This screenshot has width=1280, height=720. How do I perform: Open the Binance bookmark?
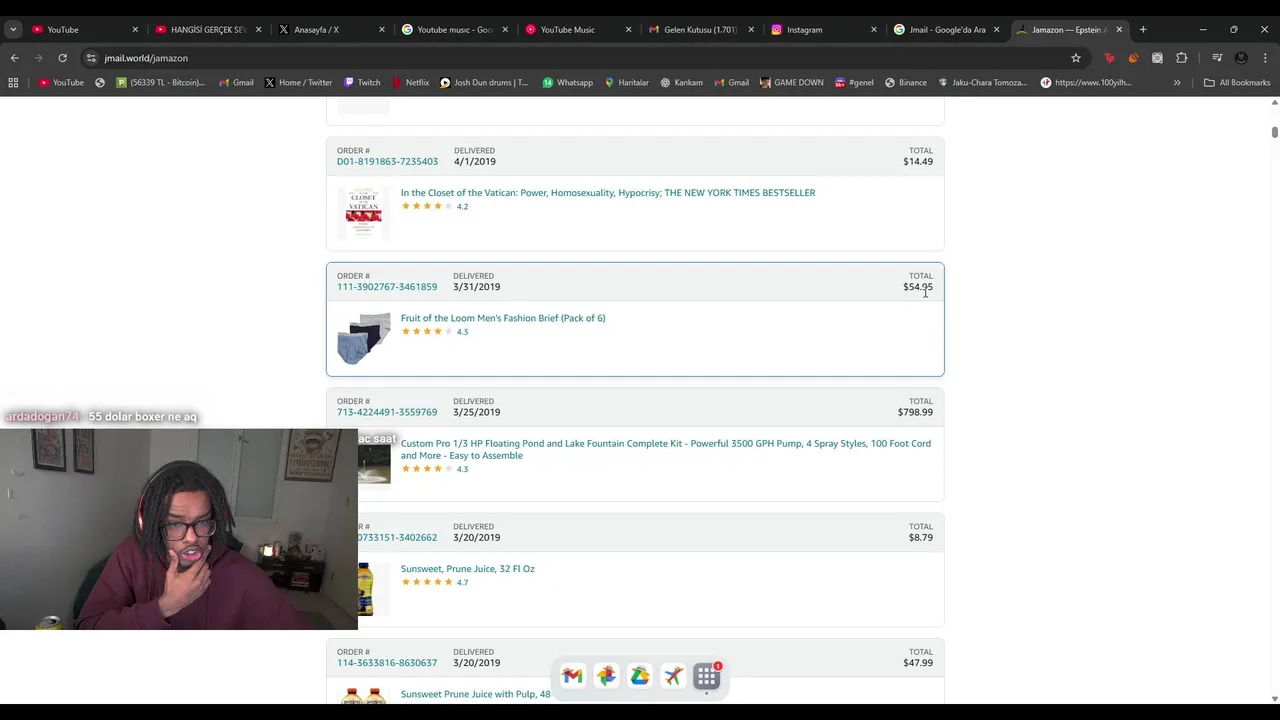coord(905,83)
